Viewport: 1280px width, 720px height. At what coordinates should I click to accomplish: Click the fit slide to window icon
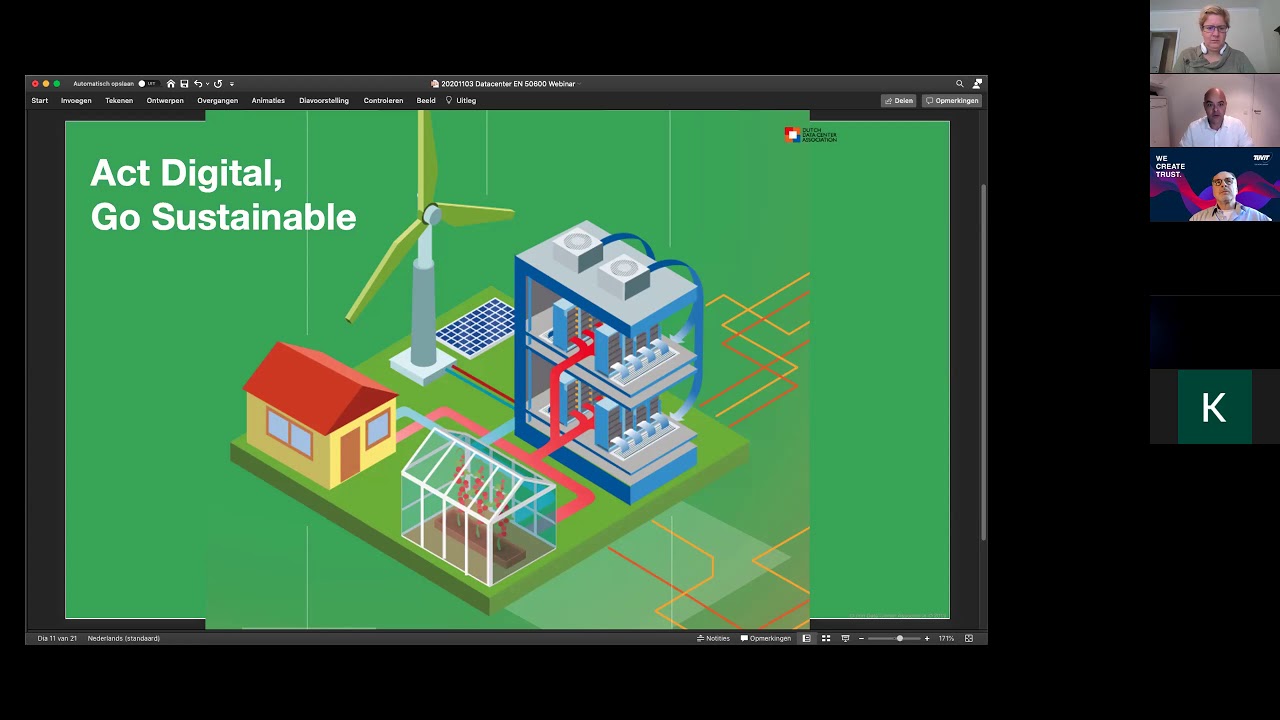[x=968, y=638]
